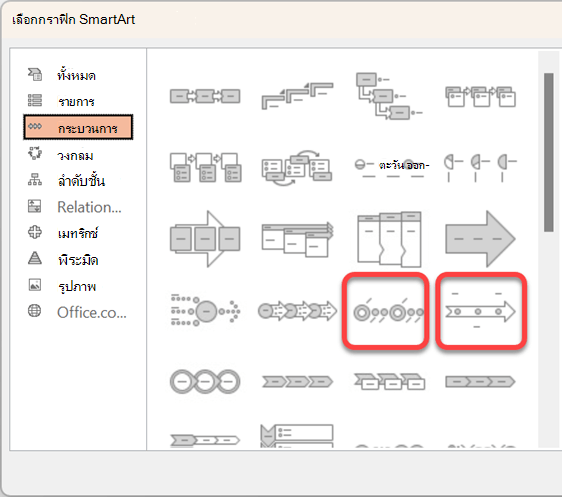Choose the three-column Process List layout
This screenshot has width=562, height=497.
(389, 239)
